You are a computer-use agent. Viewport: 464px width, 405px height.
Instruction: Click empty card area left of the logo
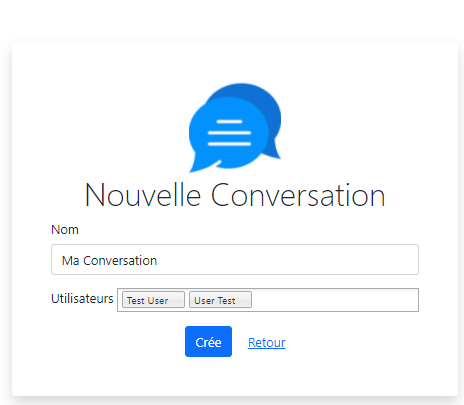(100, 127)
